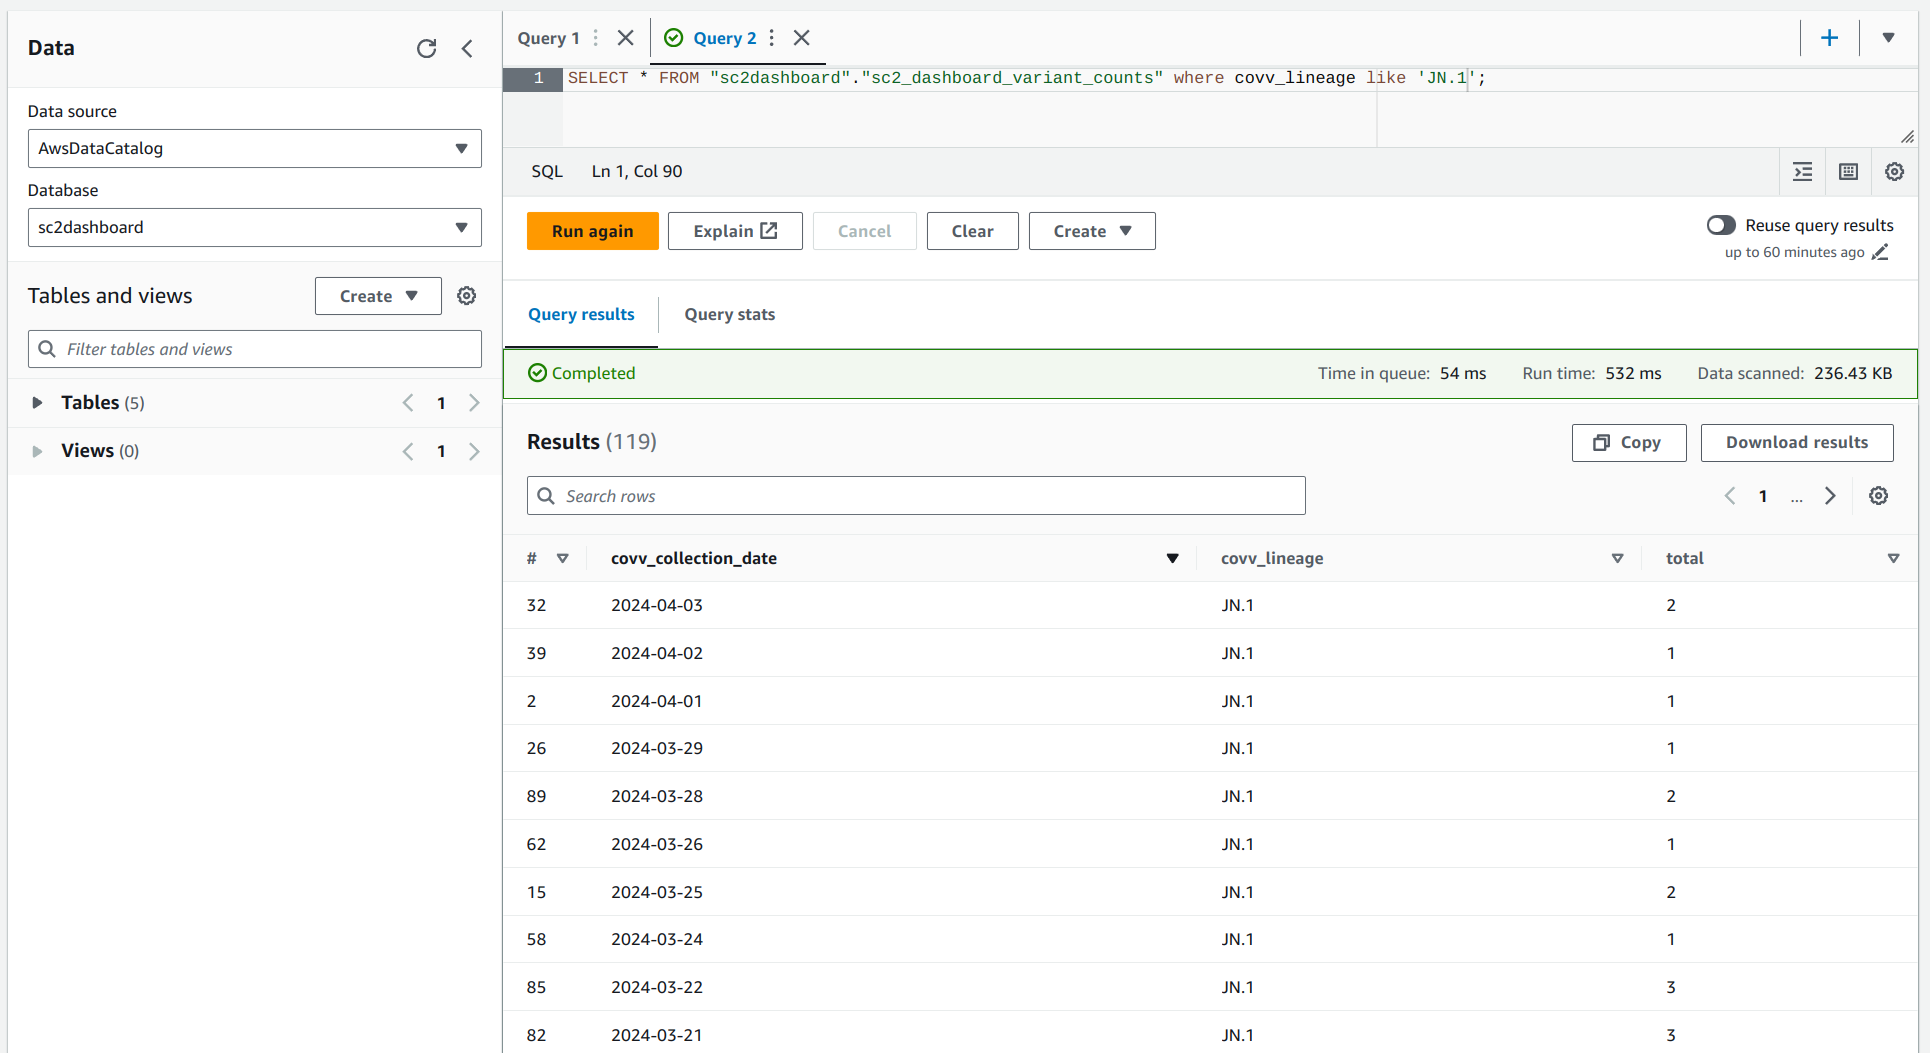
Task: Open query editor settings gear
Action: tap(1894, 172)
